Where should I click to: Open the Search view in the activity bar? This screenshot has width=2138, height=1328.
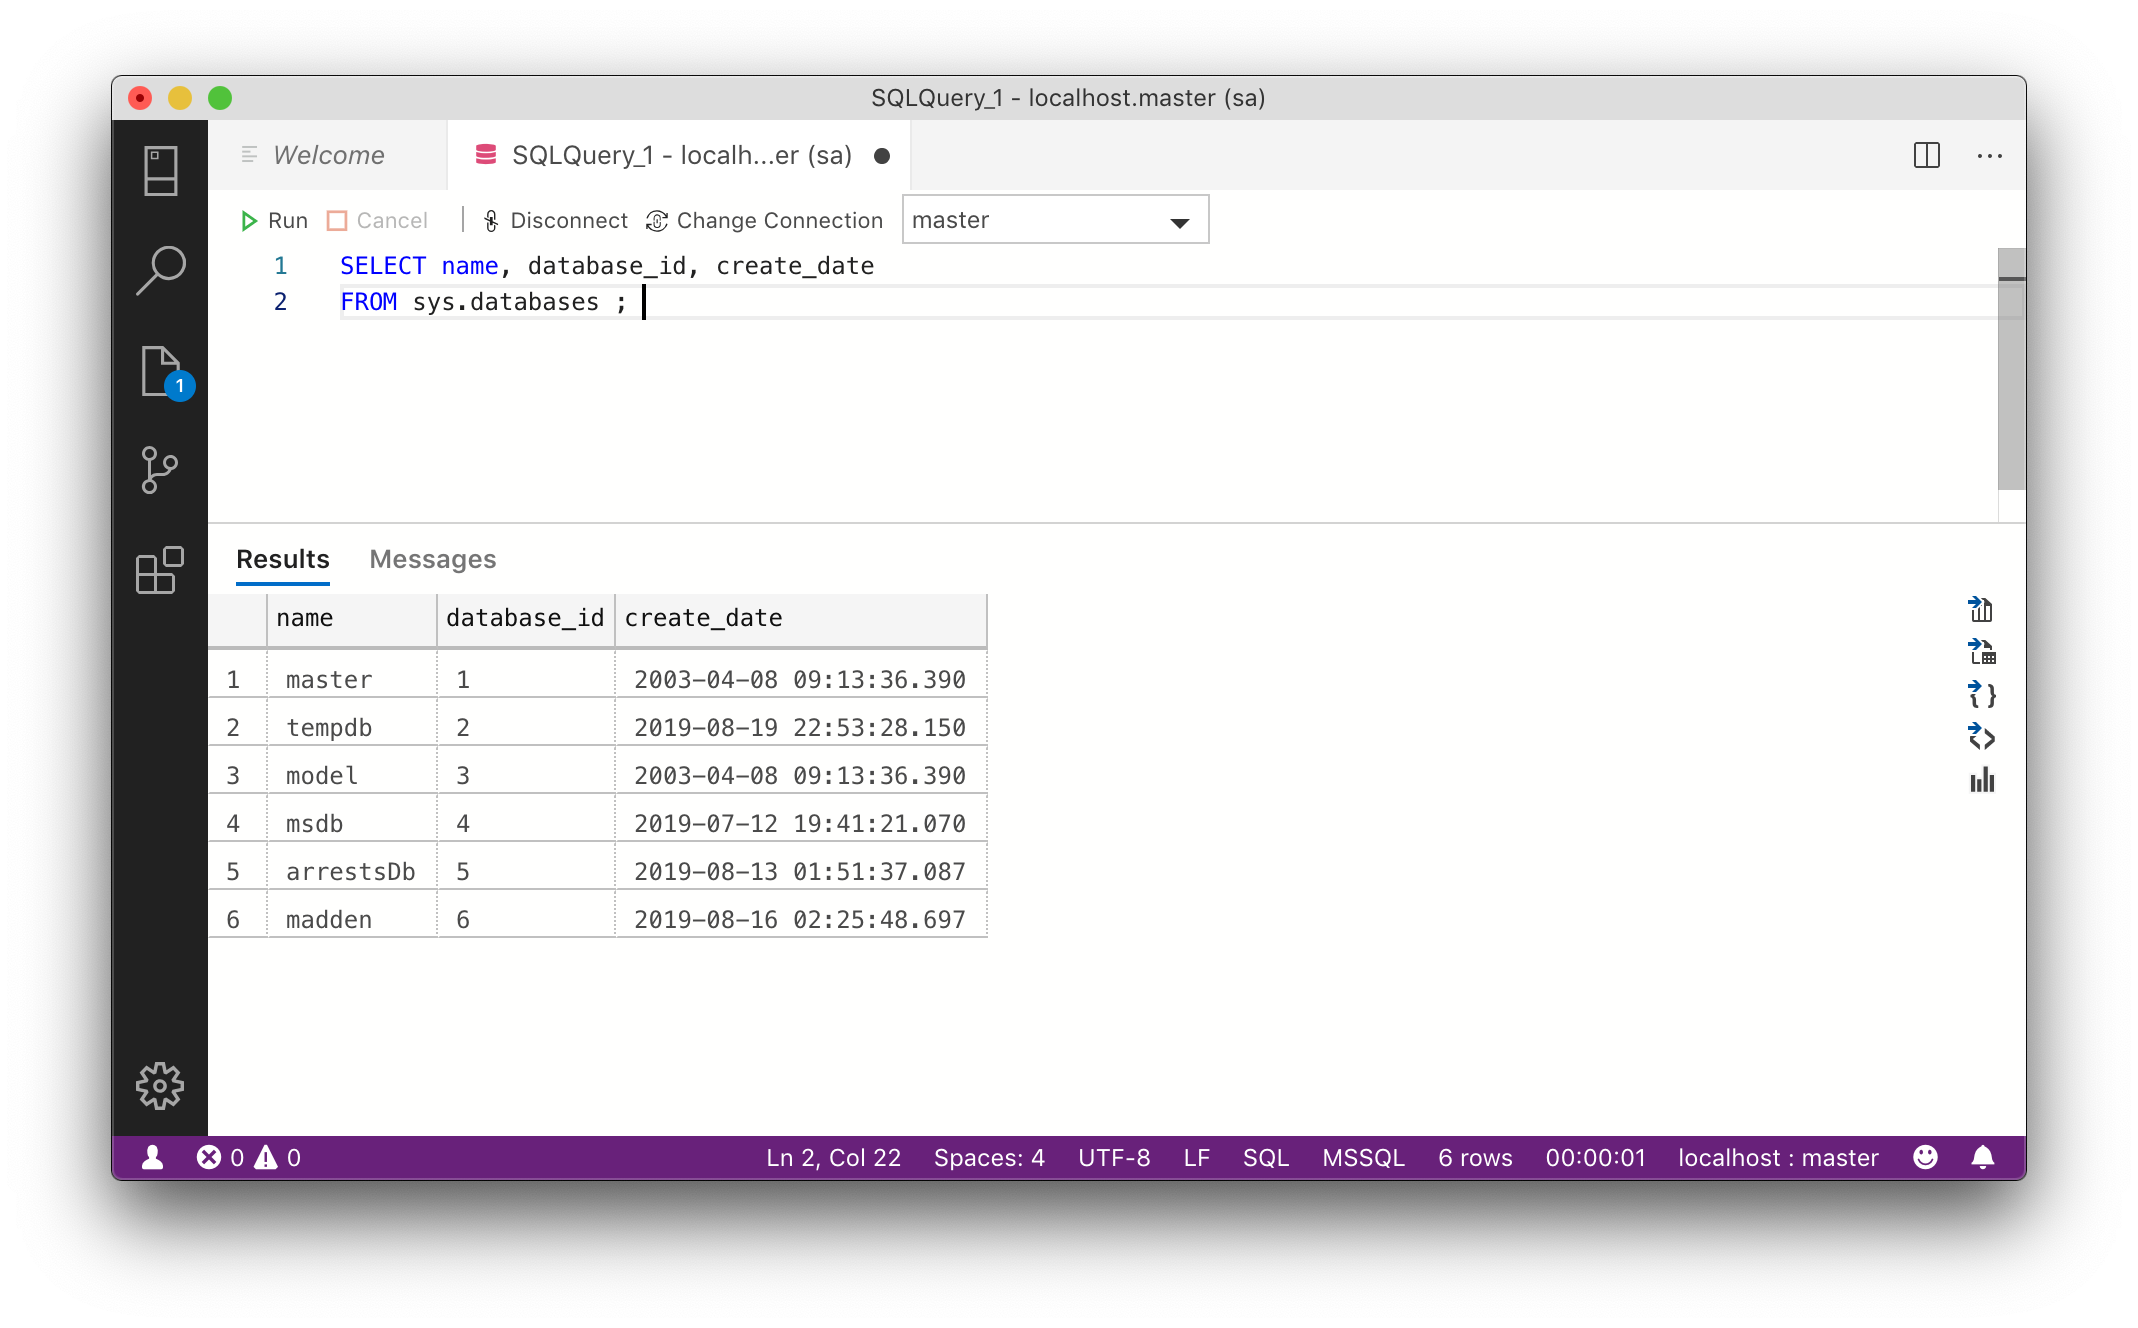[x=160, y=270]
